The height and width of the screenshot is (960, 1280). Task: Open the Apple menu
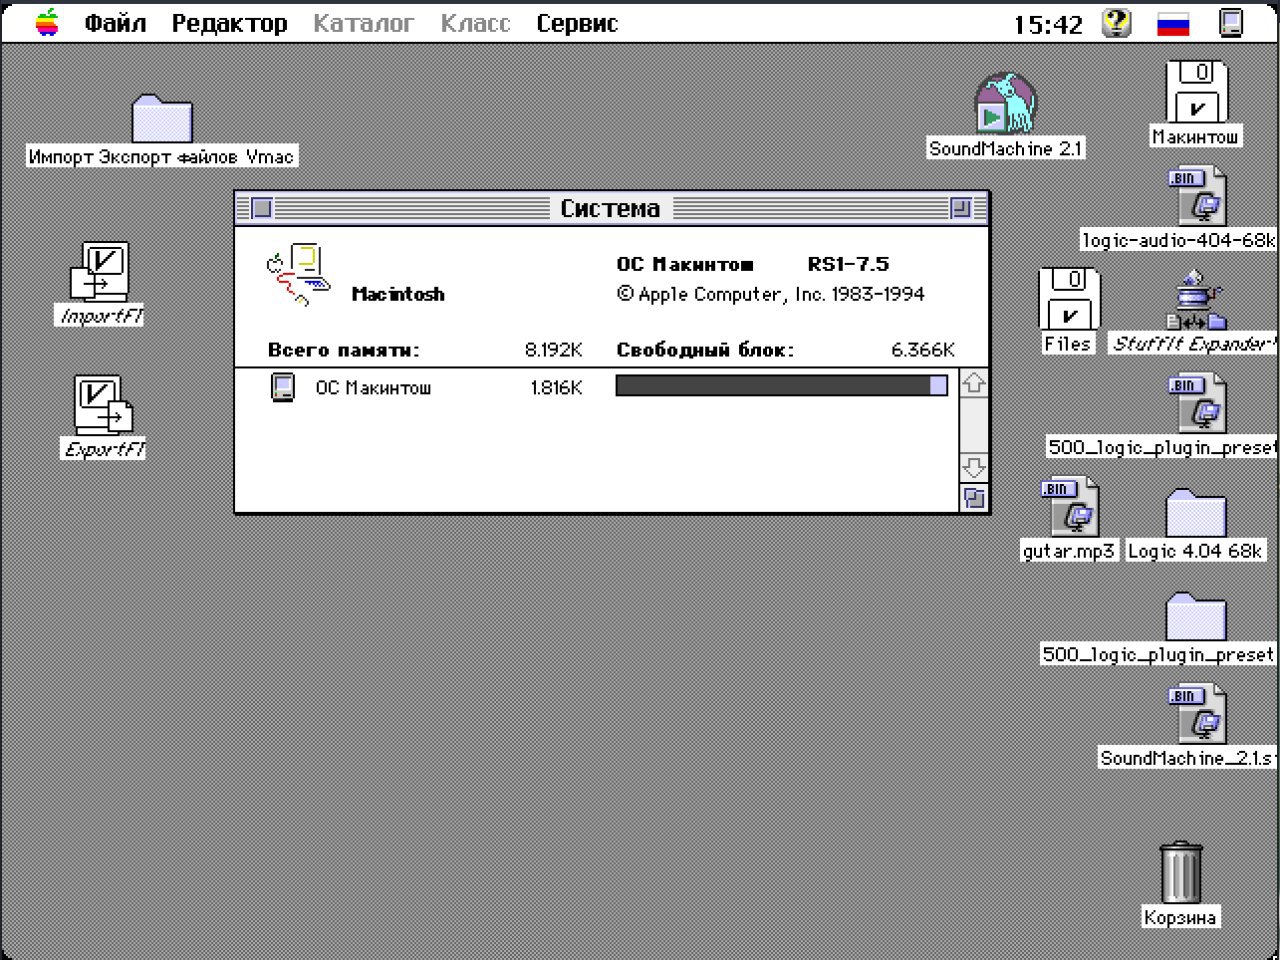[x=47, y=22]
